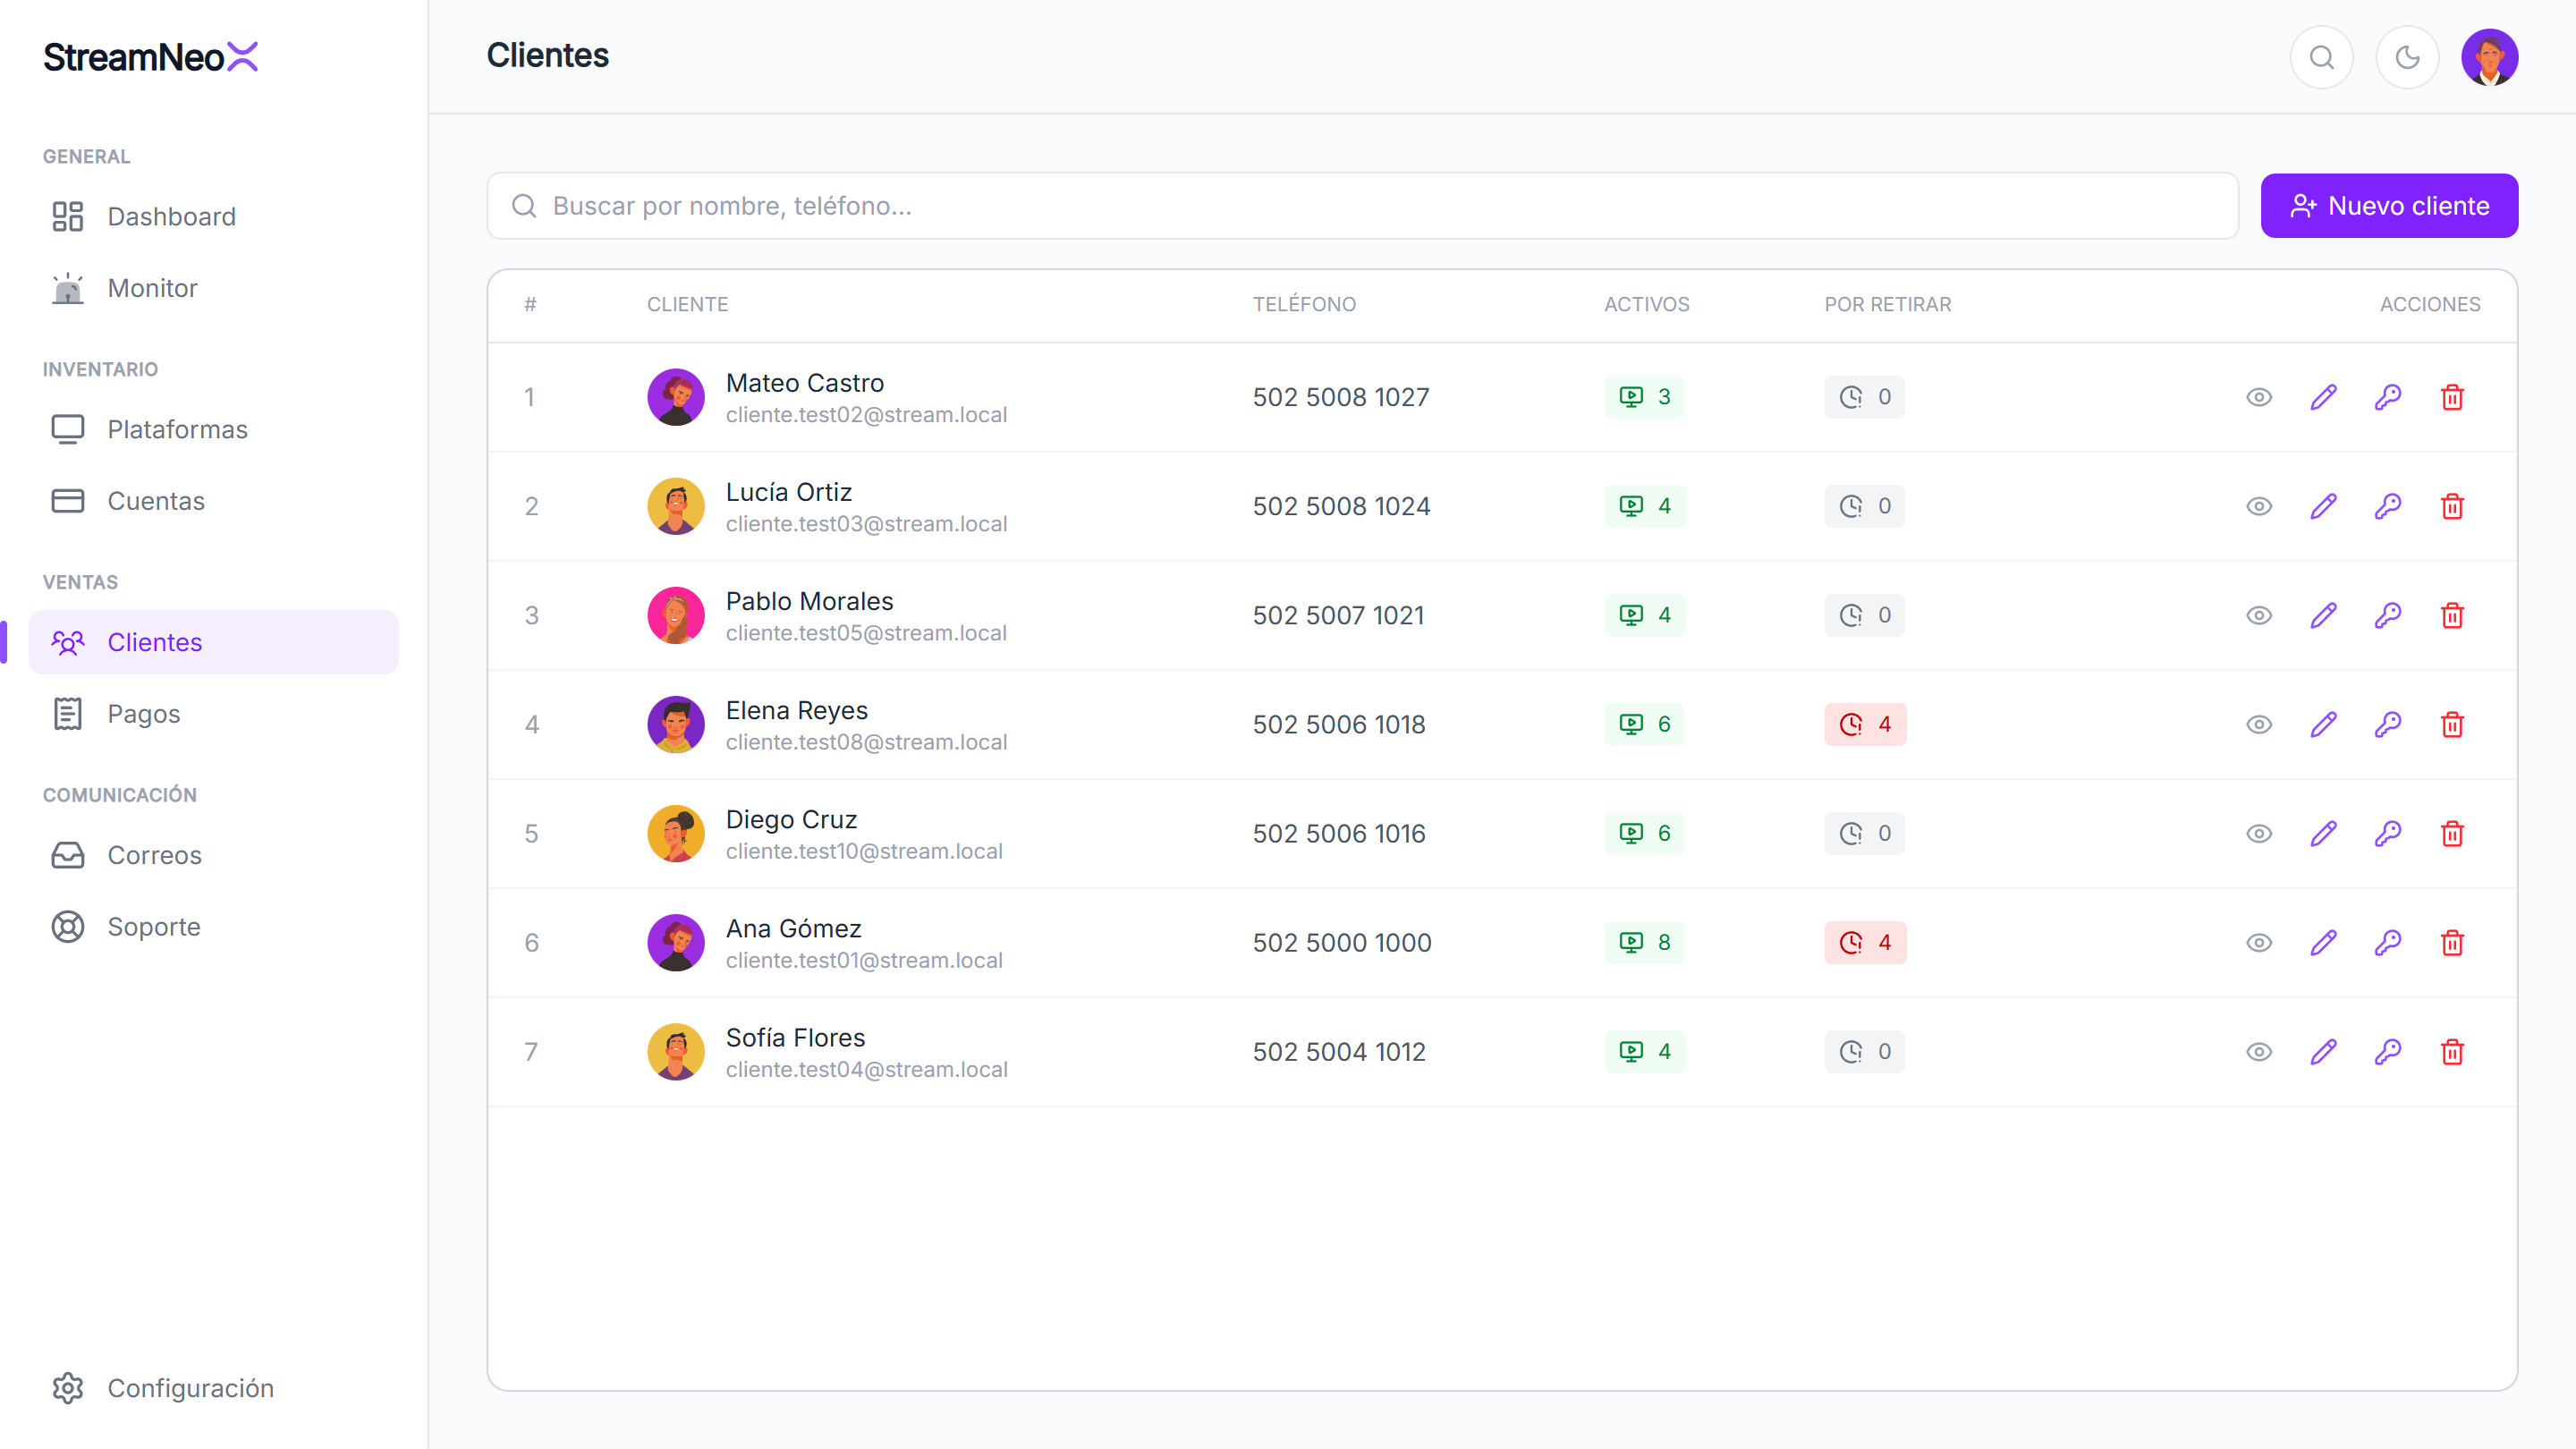This screenshot has height=1449, width=2576.
Task: Open the user profile avatar menu
Action: (2489, 57)
